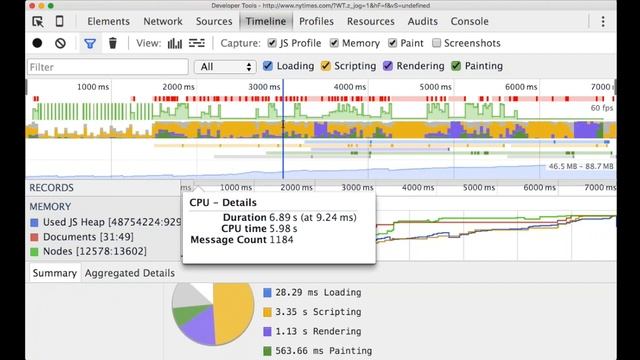Click the 60 fps label in overview
The height and width of the screenshot is (360, 640).
602,108
